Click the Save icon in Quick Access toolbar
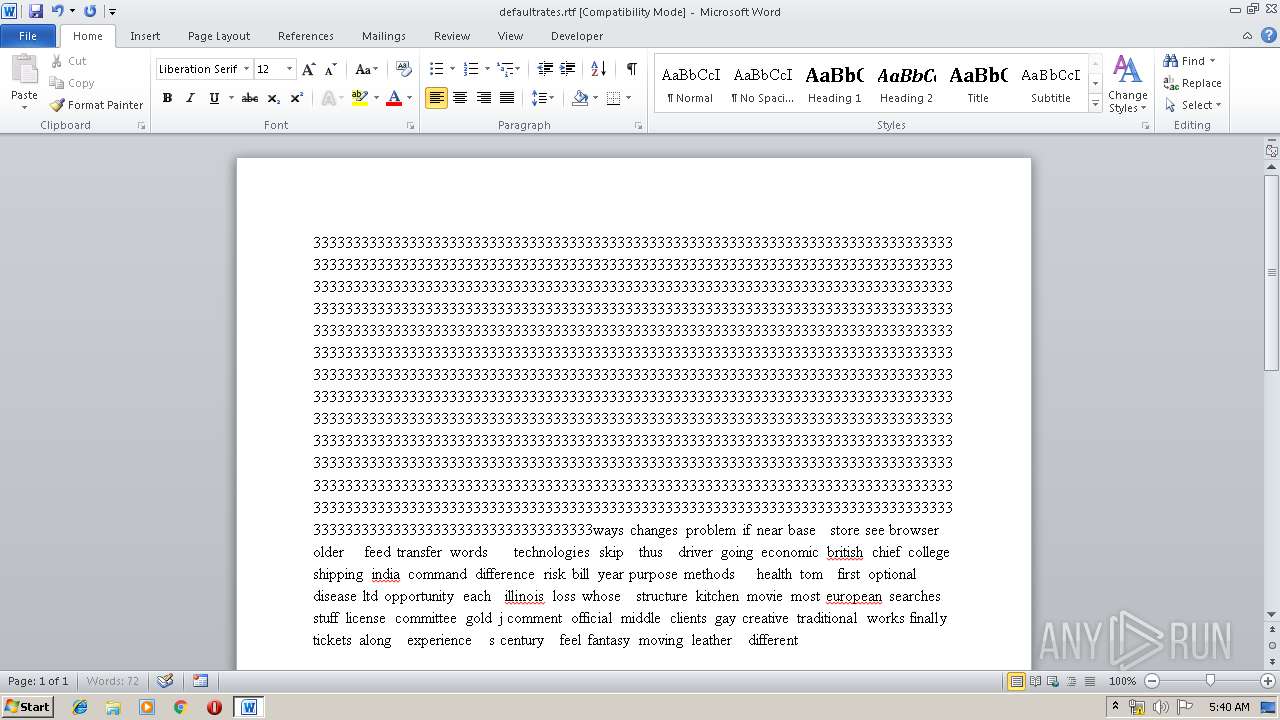 (x=36, y=11)
